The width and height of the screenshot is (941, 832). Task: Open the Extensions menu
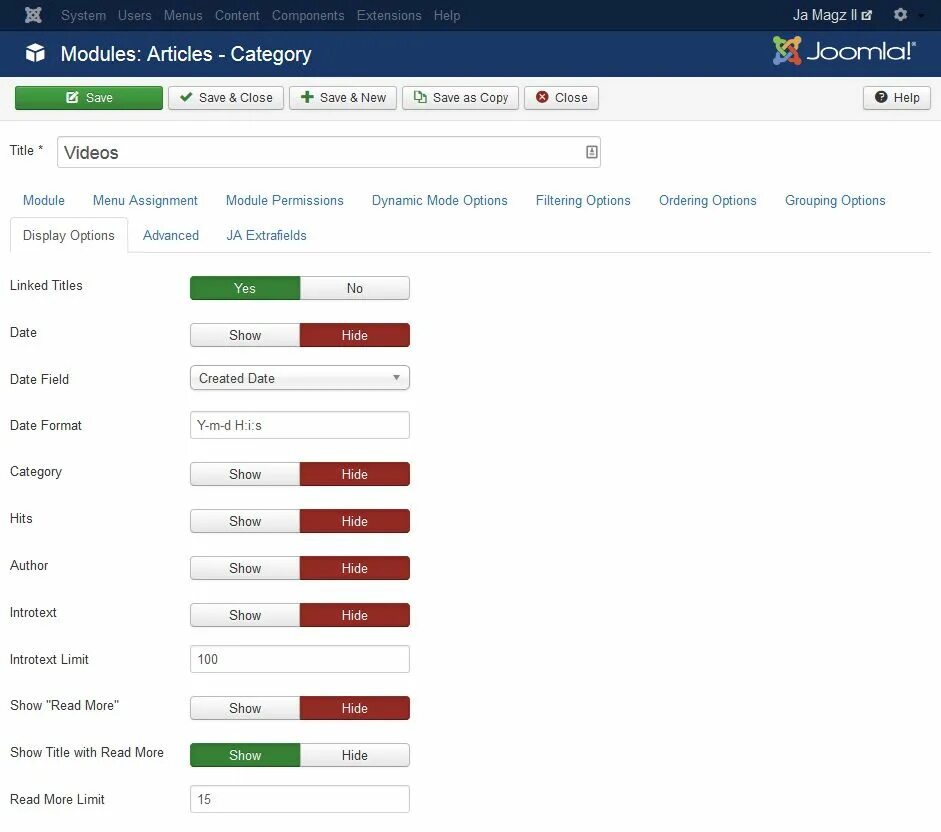click(x=389, y=16)
